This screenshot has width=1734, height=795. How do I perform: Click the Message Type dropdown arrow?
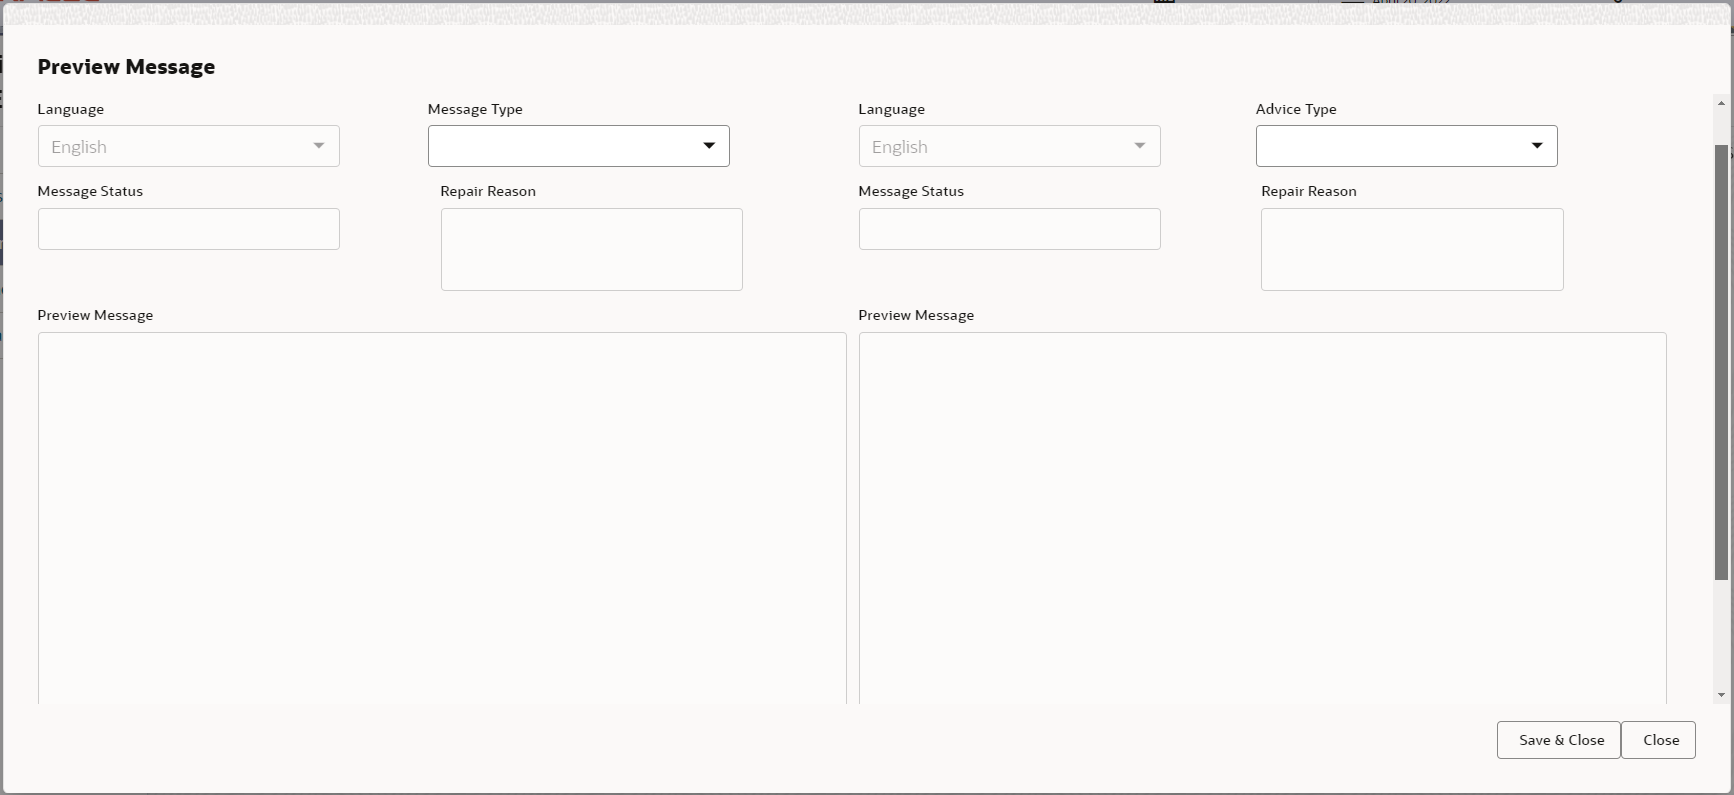point(709,146)
